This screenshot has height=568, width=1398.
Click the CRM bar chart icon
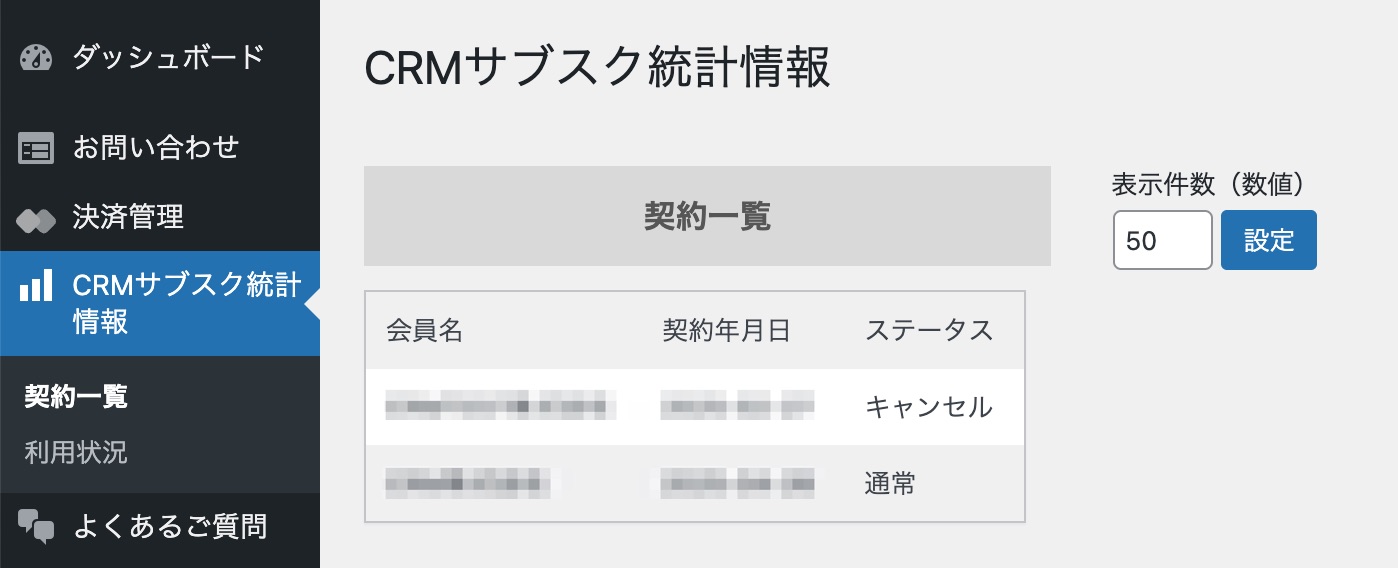(x=36, y=287)
